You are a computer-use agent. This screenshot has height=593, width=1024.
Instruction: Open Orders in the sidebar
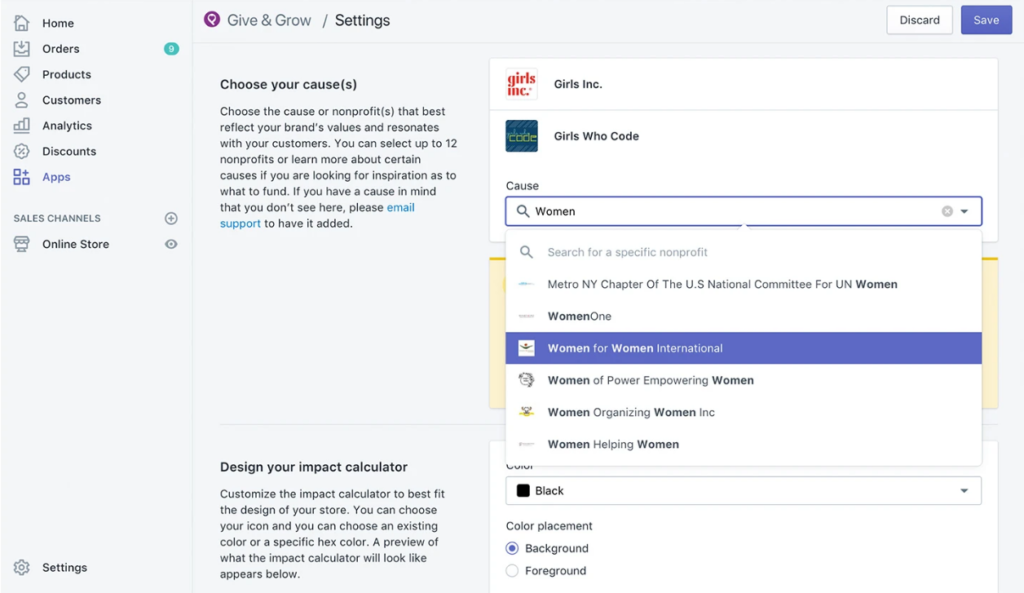(61, 48)
